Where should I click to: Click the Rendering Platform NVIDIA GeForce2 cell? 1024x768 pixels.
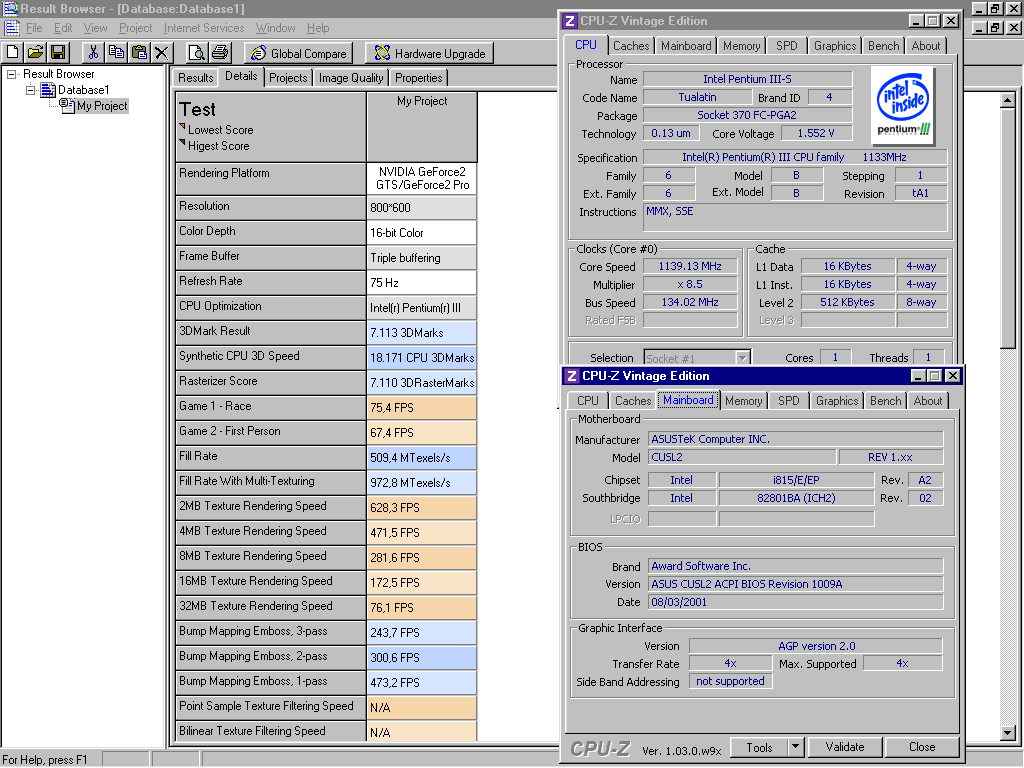tap(422, 178)
